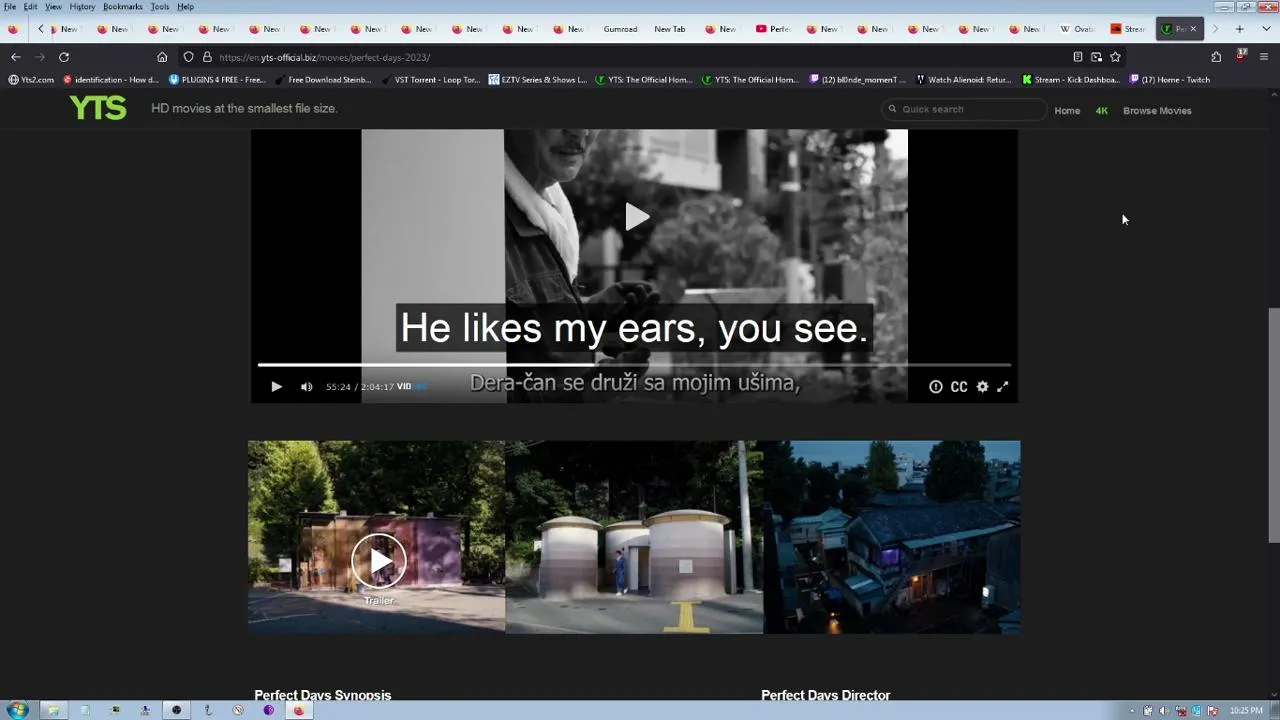The image size is (1280, 720).
Task: Open the View menu
Action: [53, 7]
